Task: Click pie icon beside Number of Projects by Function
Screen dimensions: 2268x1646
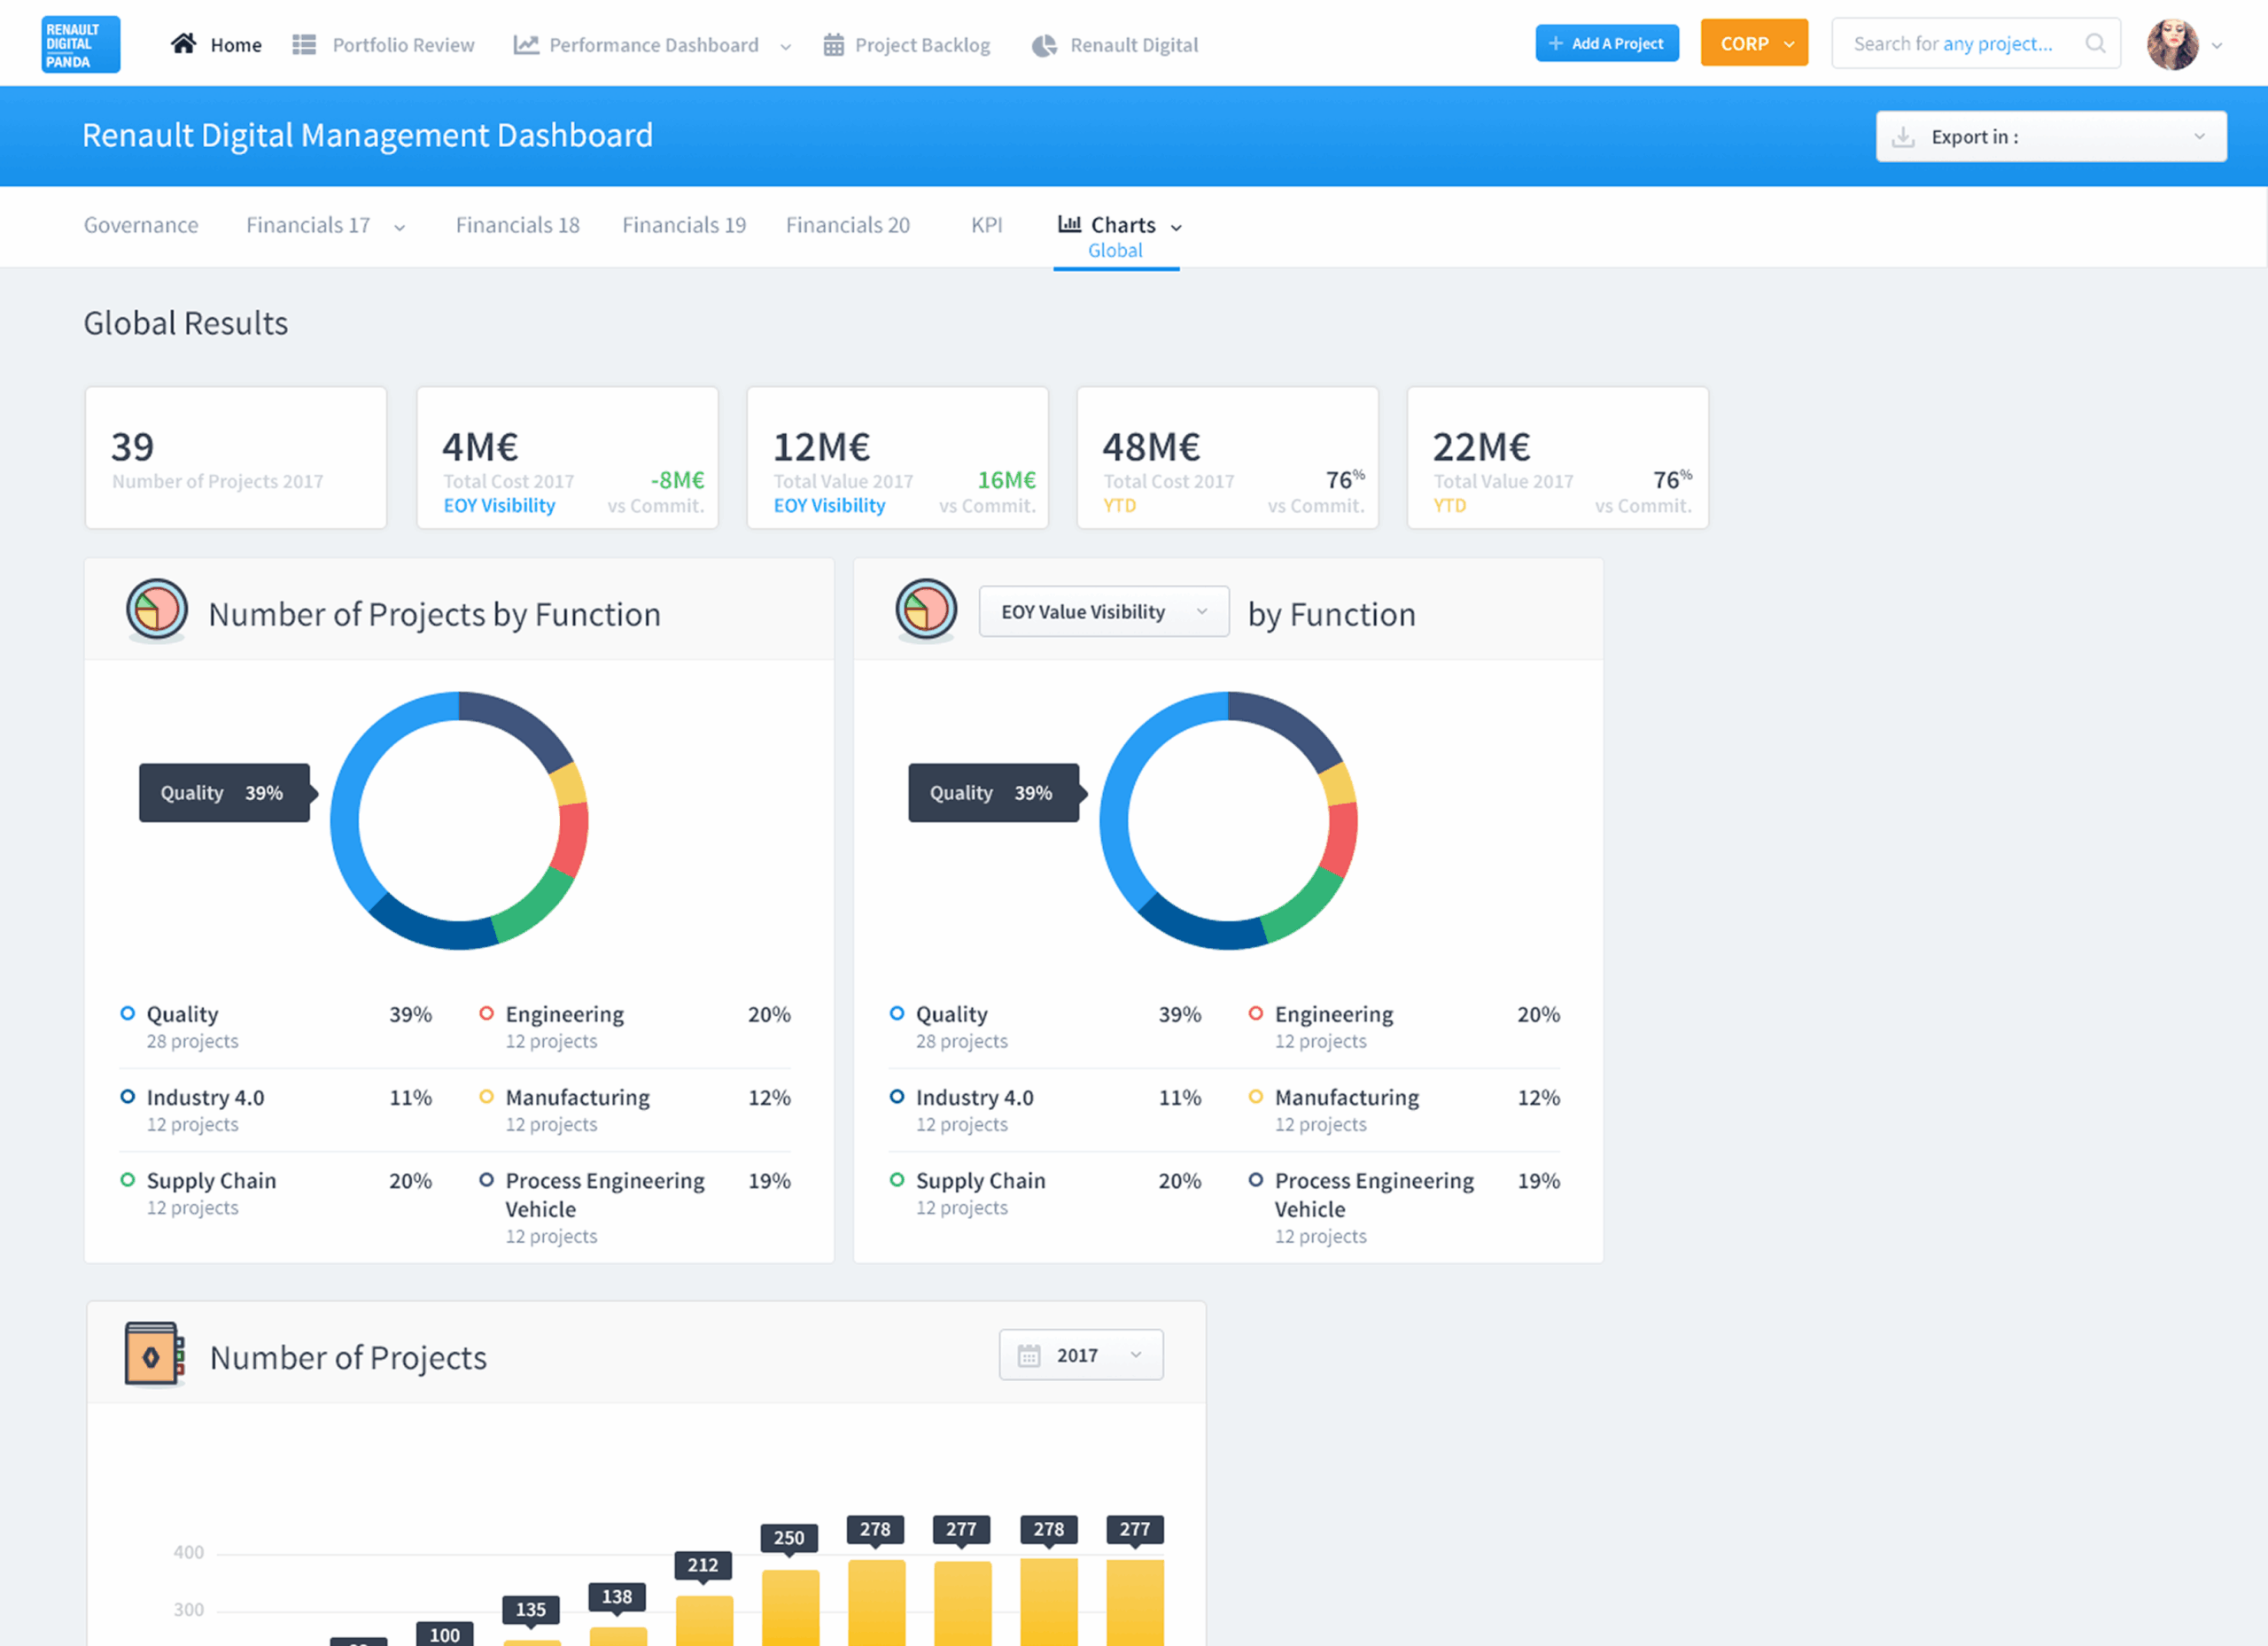Action: [157, 610]
